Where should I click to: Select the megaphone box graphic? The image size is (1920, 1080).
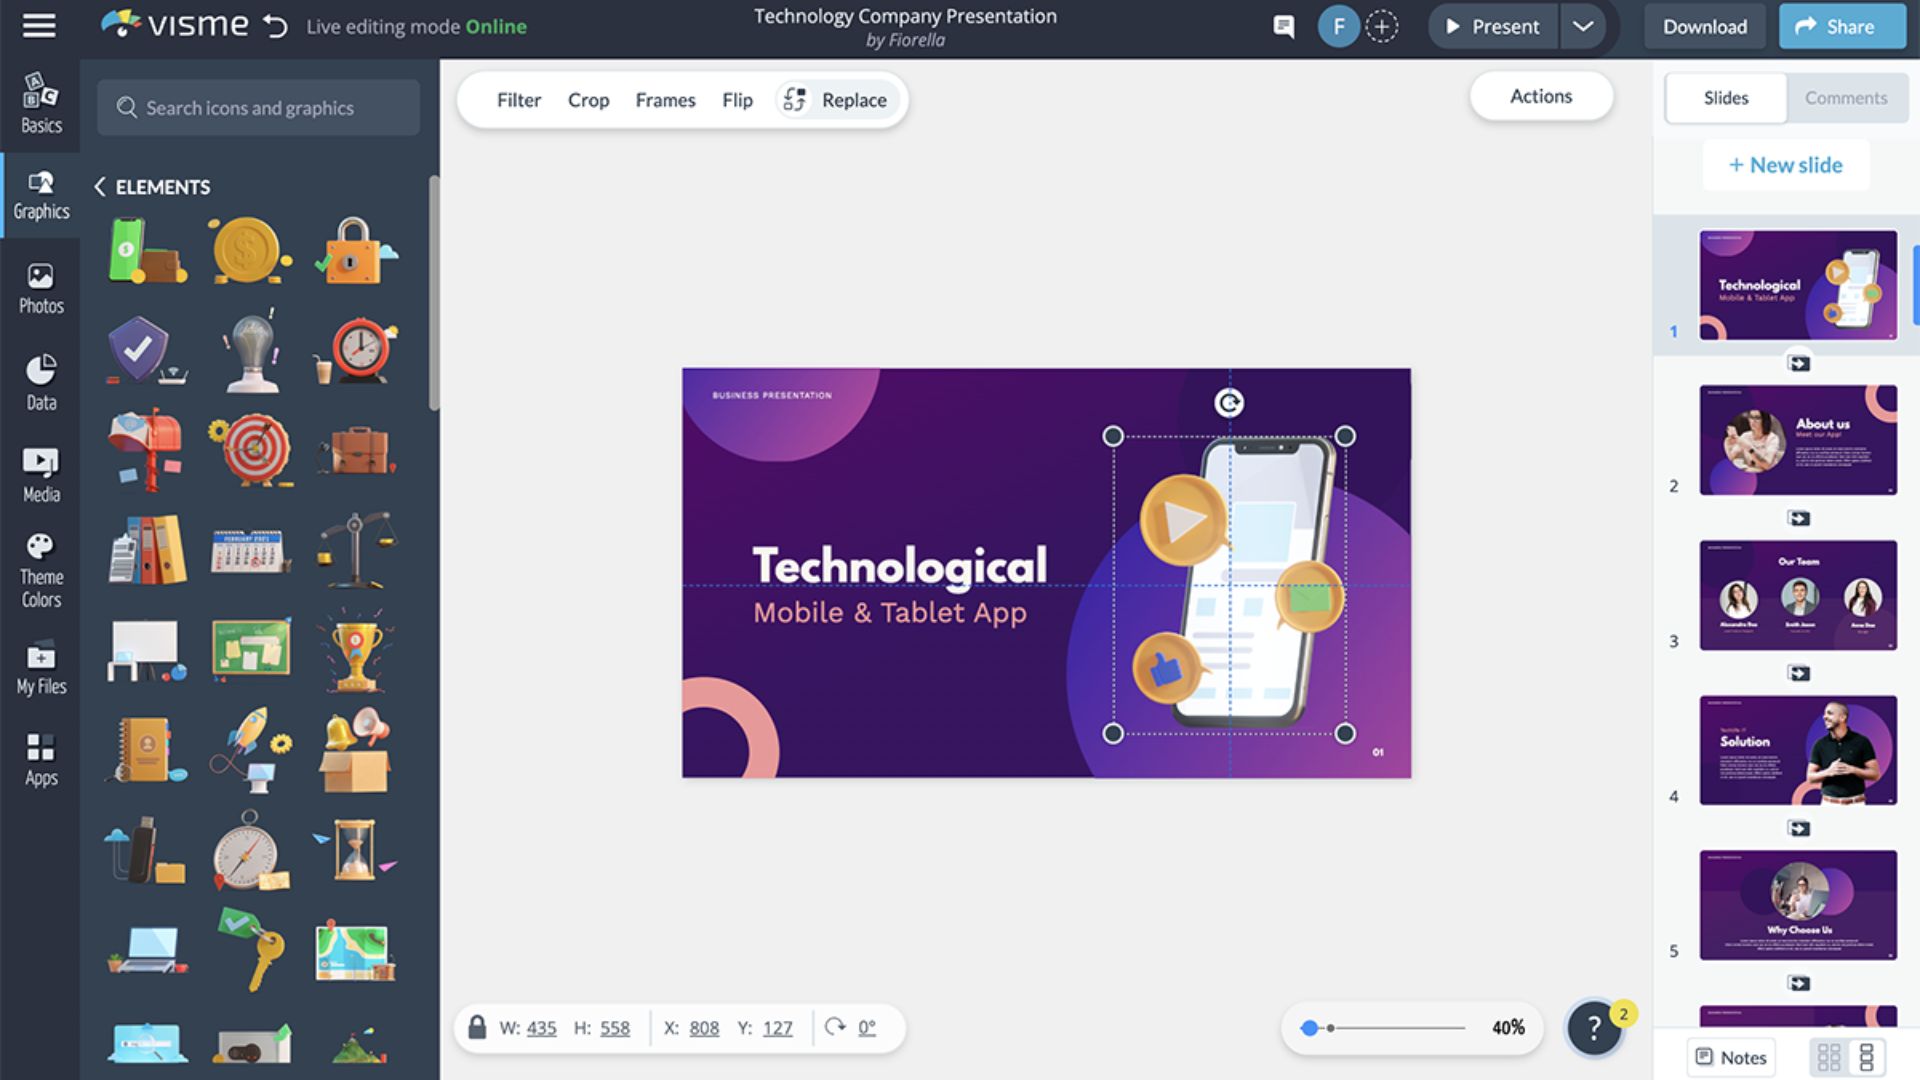[355, 750]
